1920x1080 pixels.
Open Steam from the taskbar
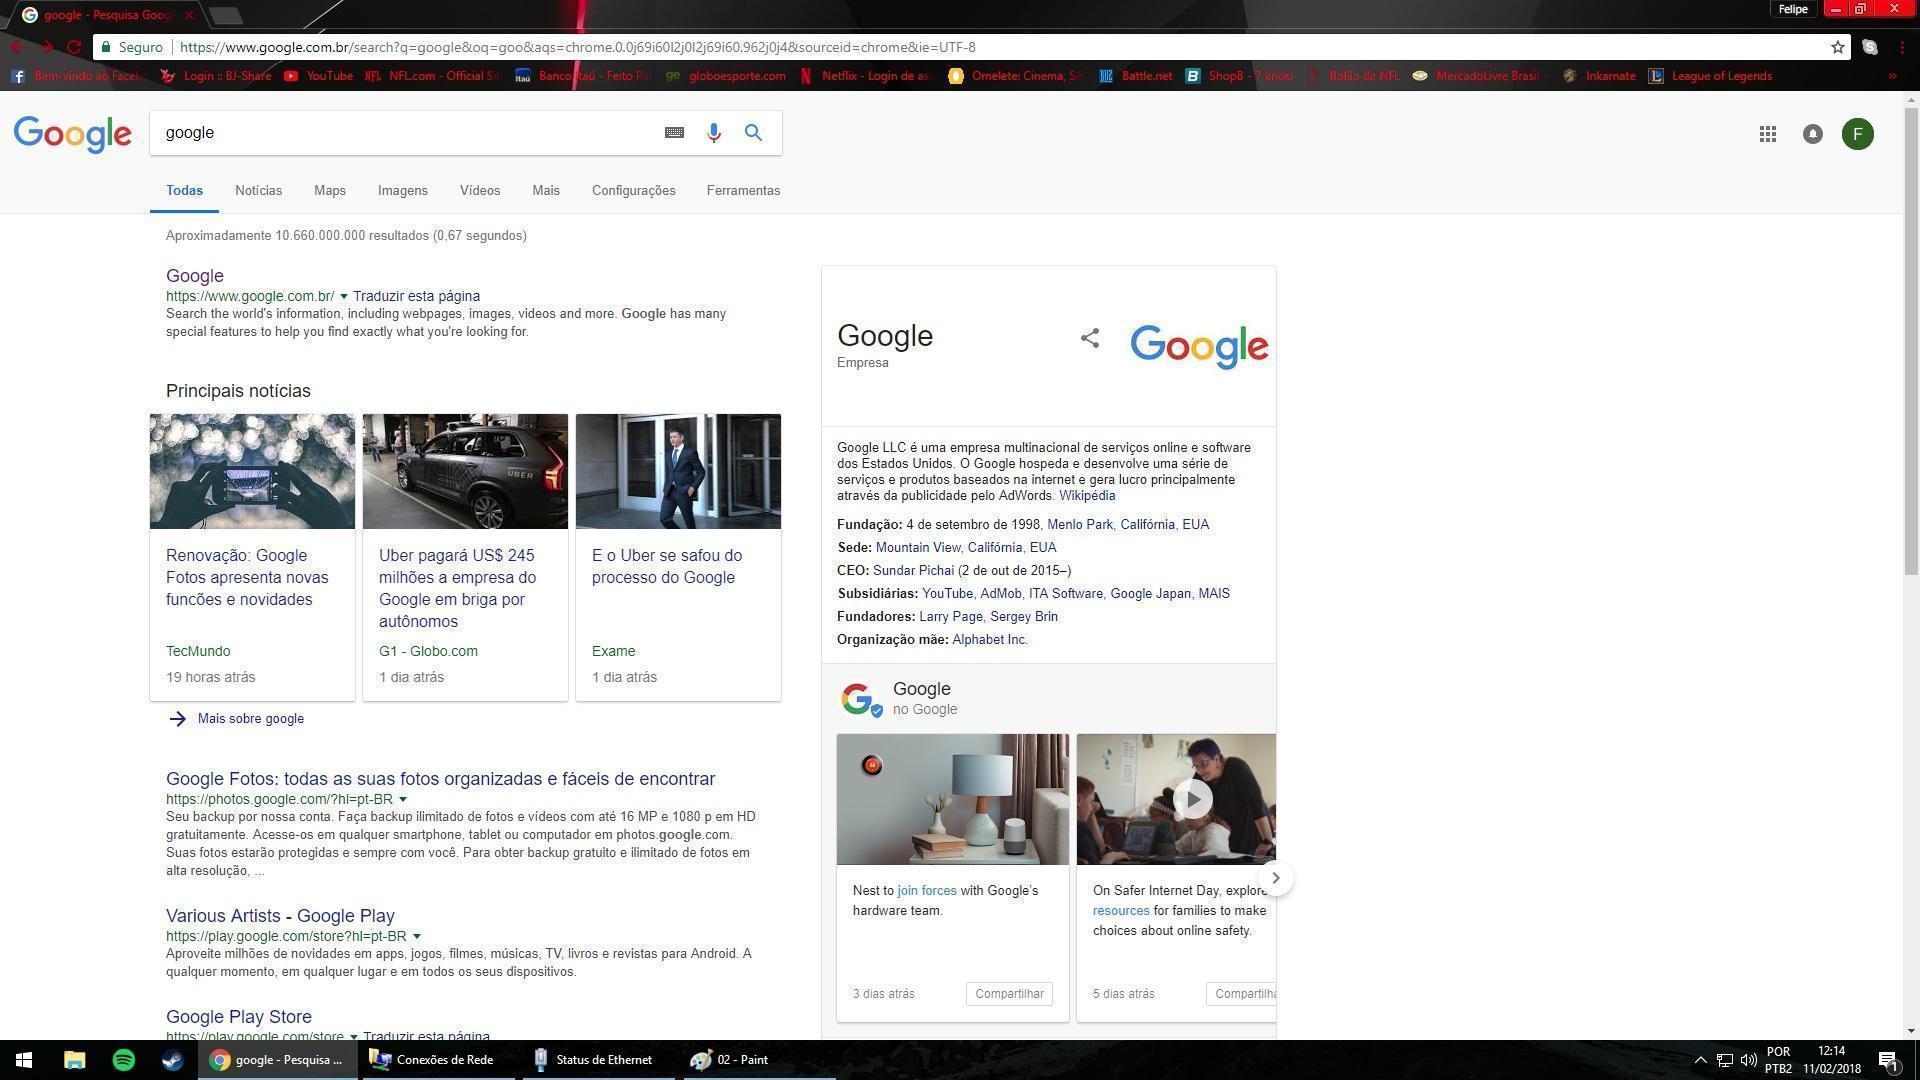(172, 1060)
